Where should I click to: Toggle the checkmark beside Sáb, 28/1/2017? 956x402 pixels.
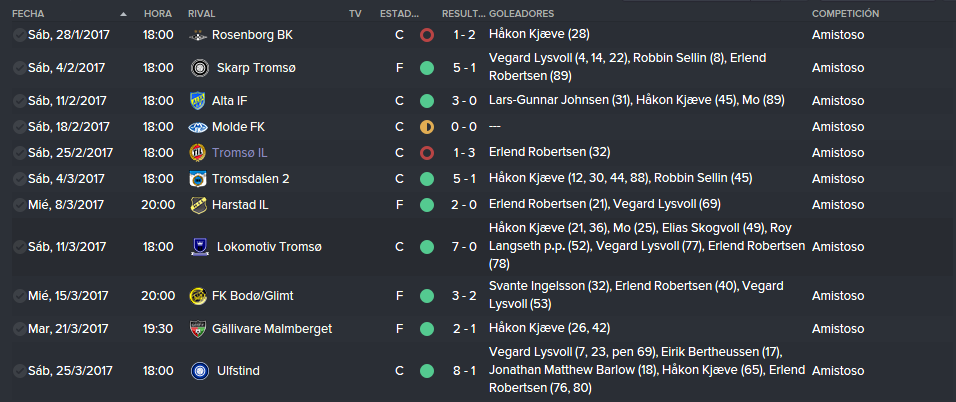19,35
